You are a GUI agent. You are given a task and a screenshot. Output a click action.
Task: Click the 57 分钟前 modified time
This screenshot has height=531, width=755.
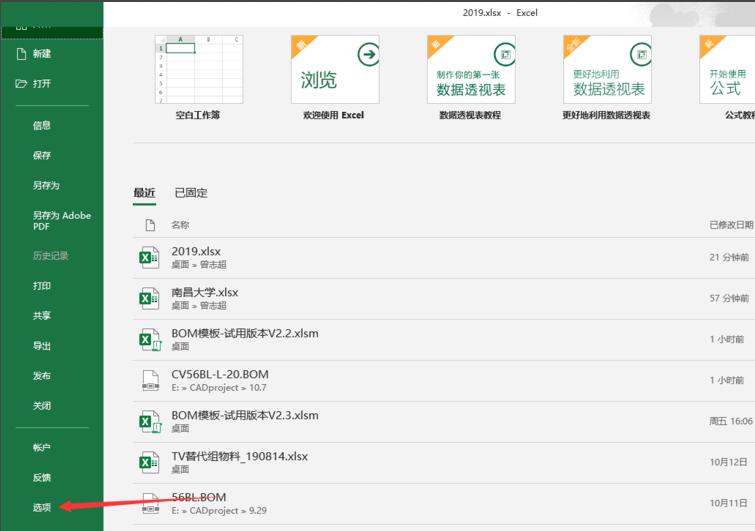729,298
